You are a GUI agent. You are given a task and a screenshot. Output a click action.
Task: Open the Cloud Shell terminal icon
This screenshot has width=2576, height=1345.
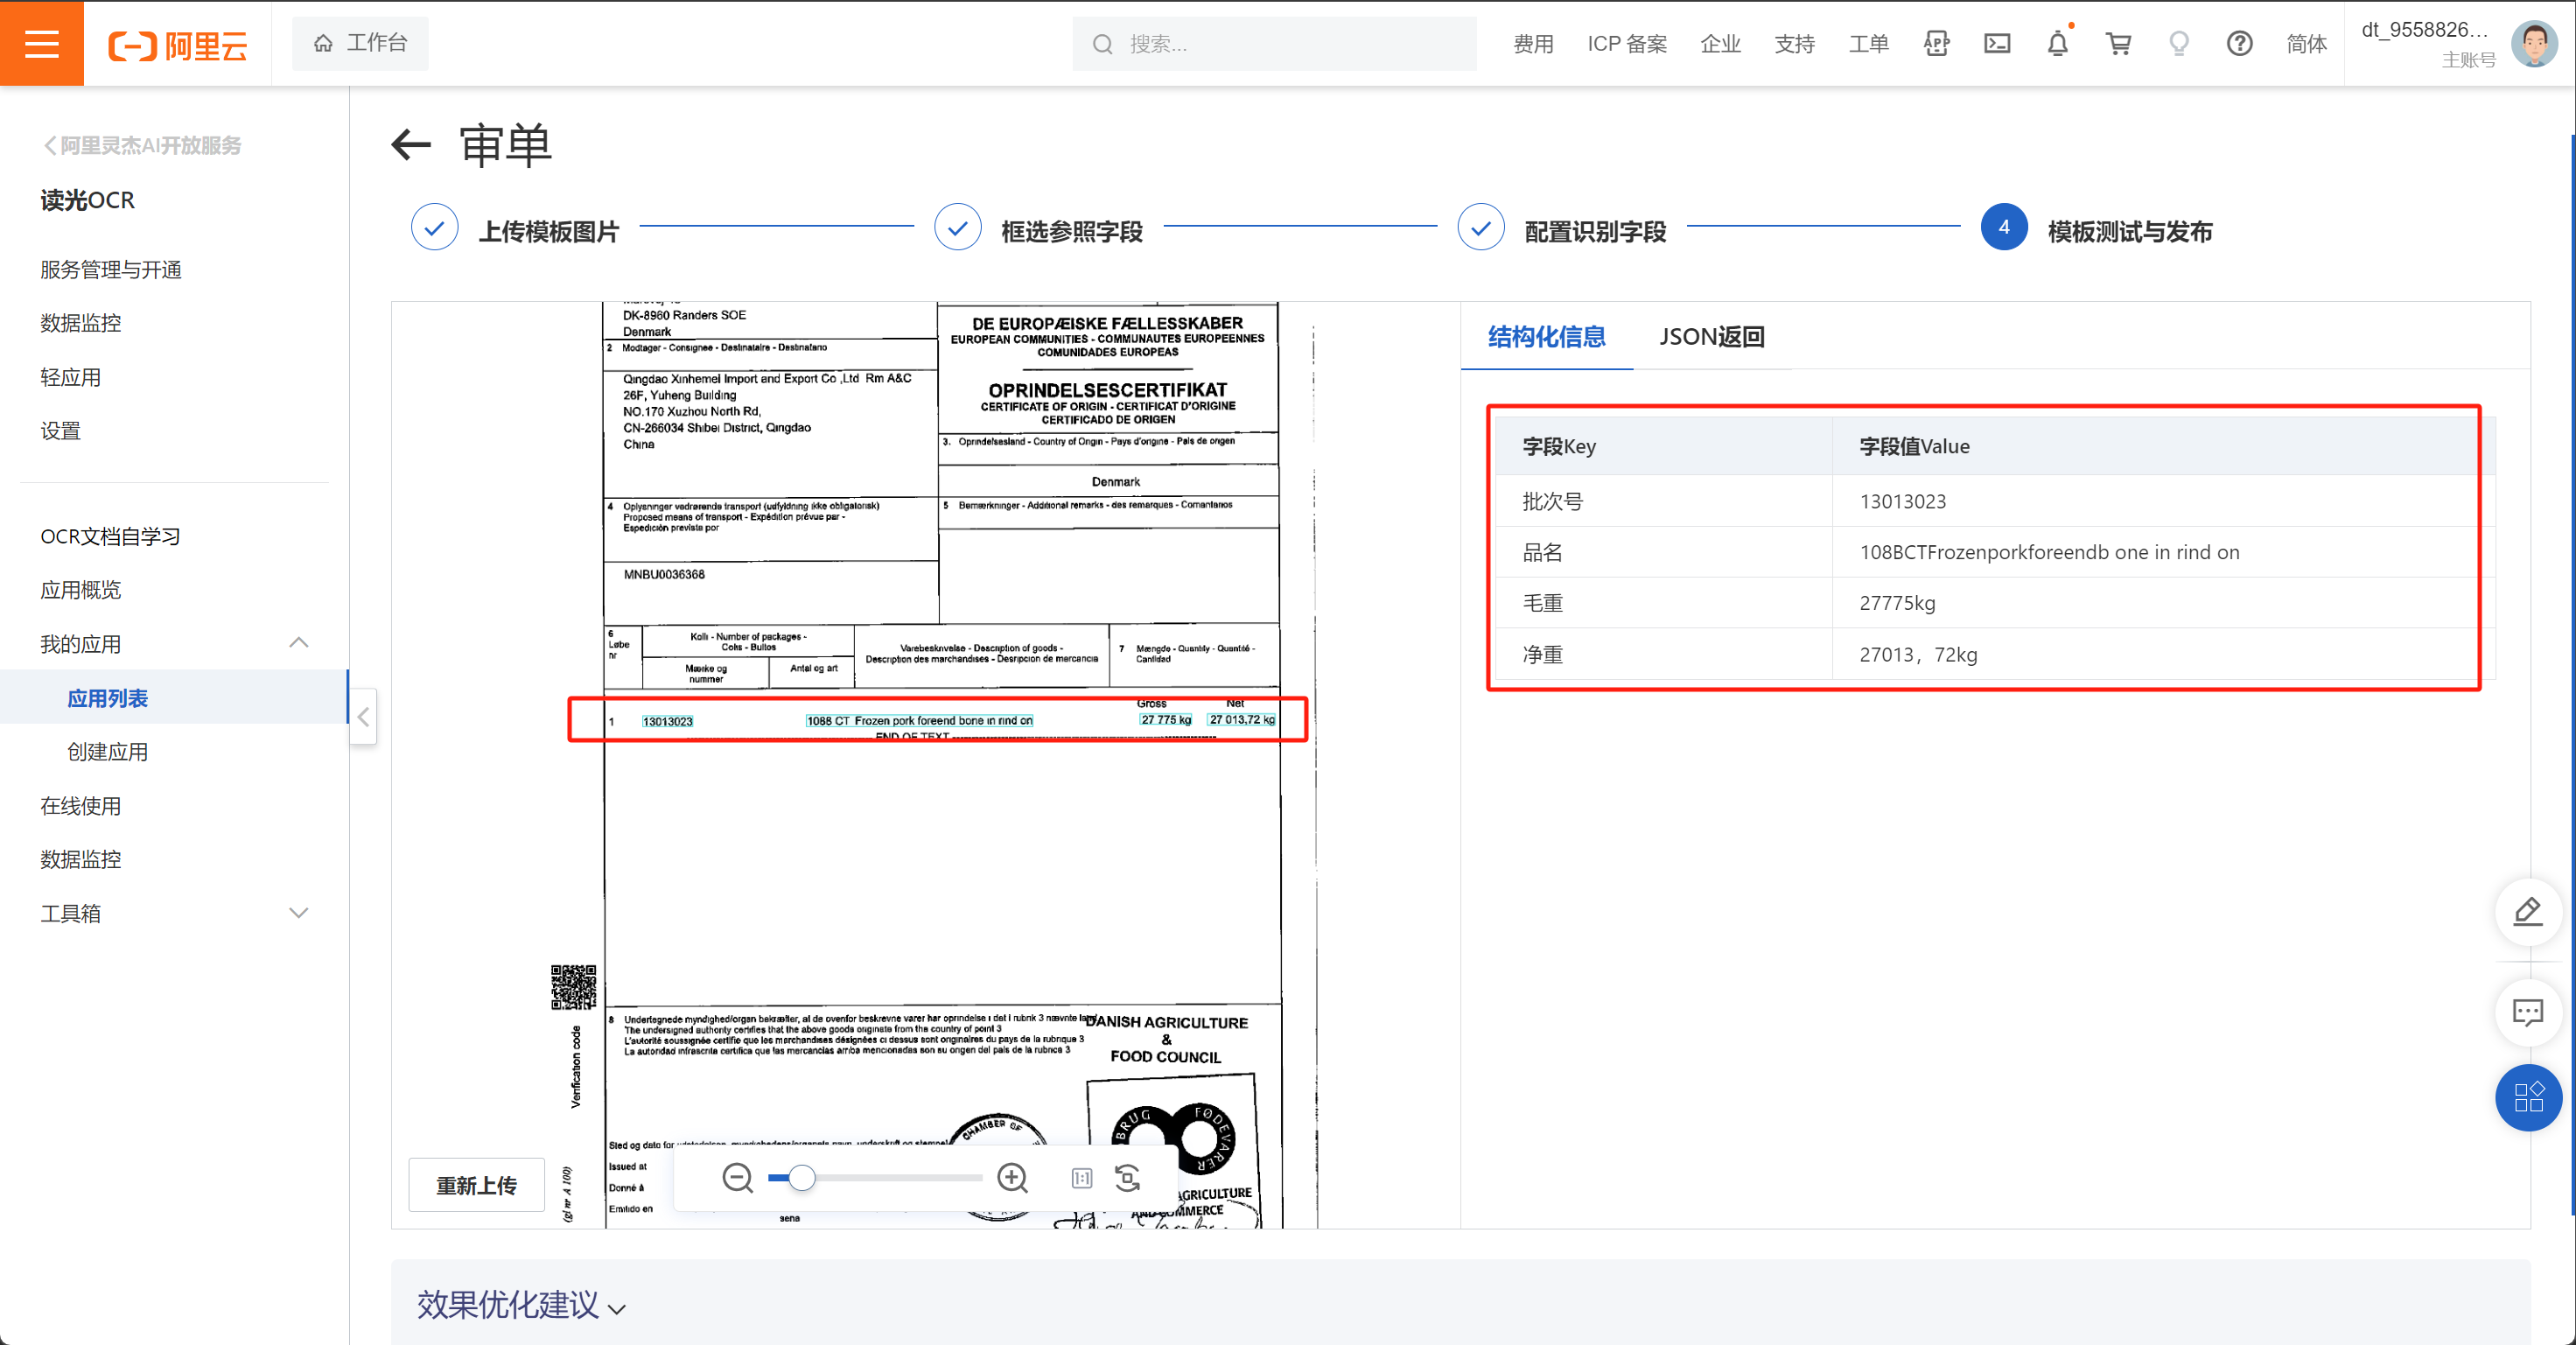click(x=1996, y=43)
